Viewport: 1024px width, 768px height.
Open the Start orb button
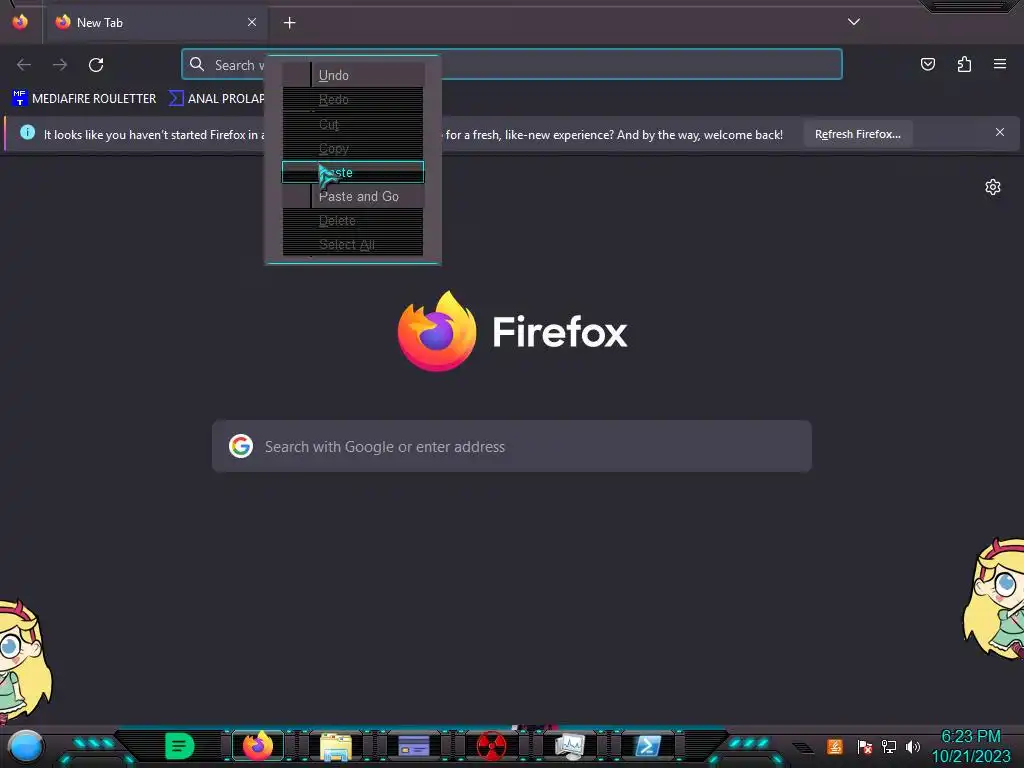pos(26,747)
